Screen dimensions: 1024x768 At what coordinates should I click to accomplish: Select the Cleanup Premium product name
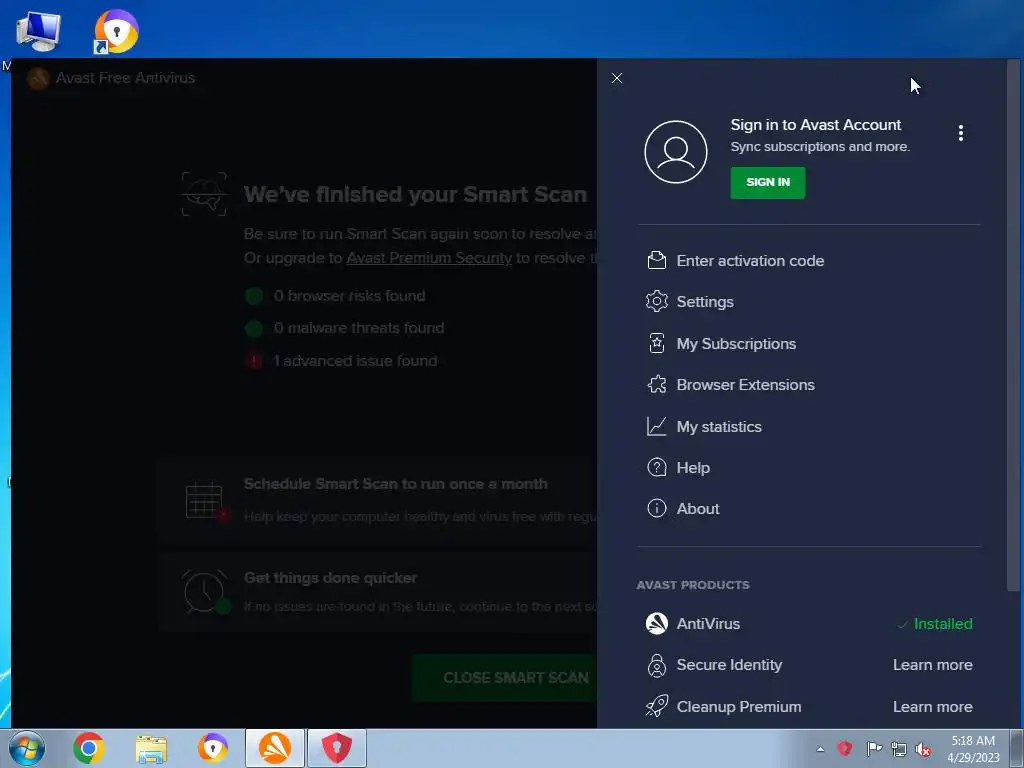[739, 707]
